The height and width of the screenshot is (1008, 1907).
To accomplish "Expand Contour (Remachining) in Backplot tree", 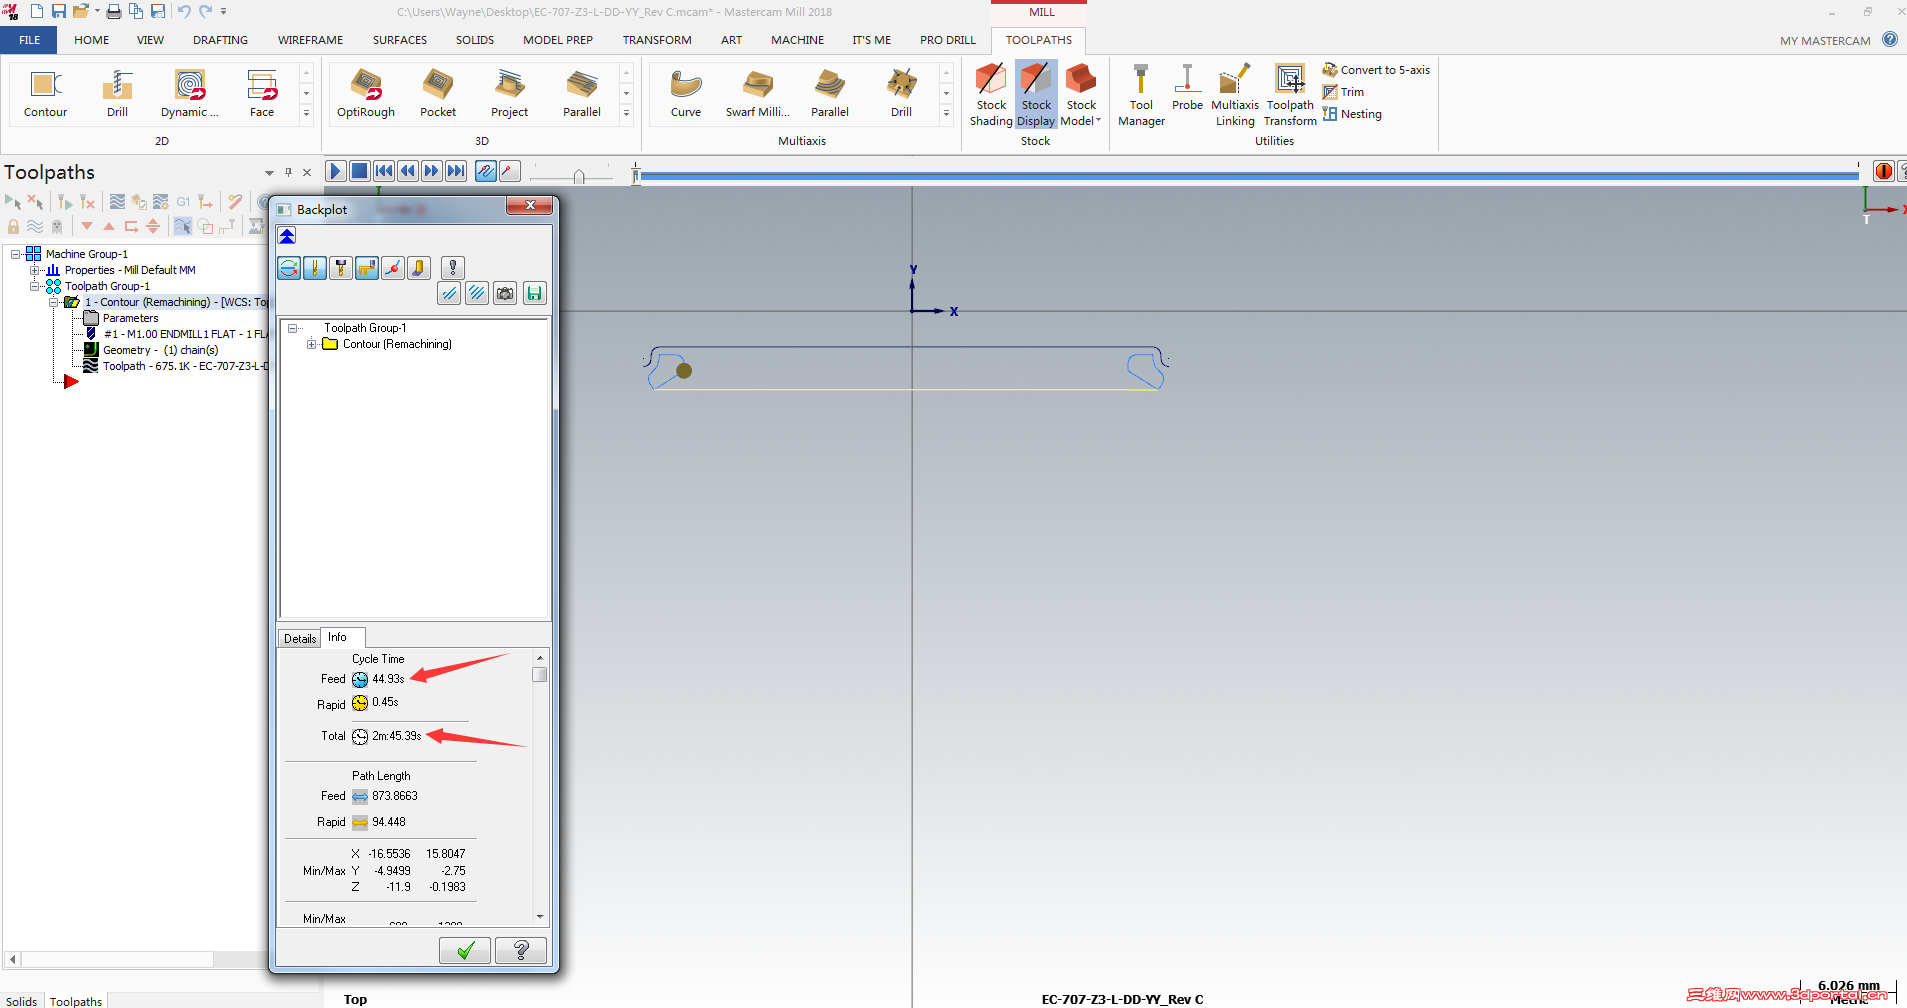I will point(312,344).
